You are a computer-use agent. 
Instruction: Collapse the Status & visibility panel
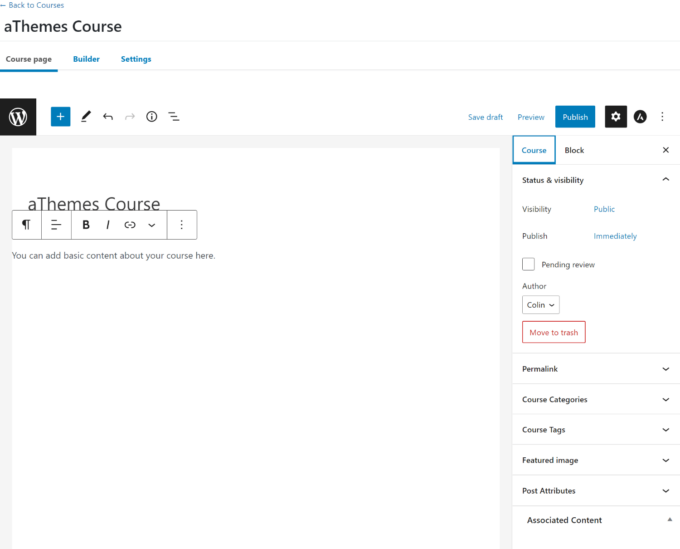click(x=596, y=180)
